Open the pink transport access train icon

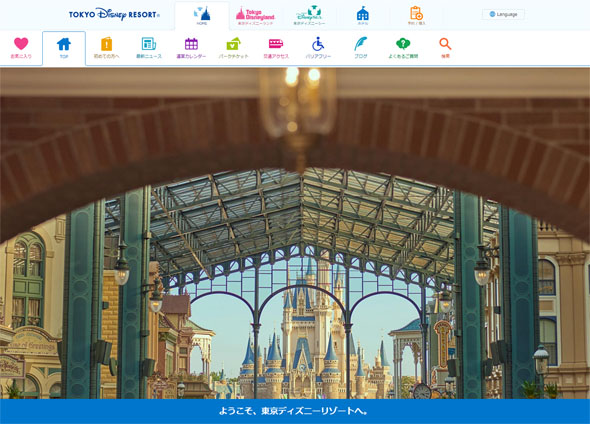click(276, 48)
